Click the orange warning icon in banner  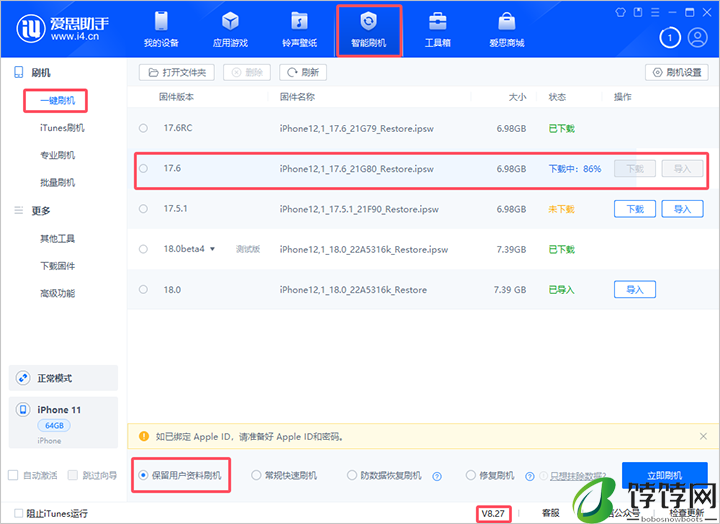(x=144, y=436)
